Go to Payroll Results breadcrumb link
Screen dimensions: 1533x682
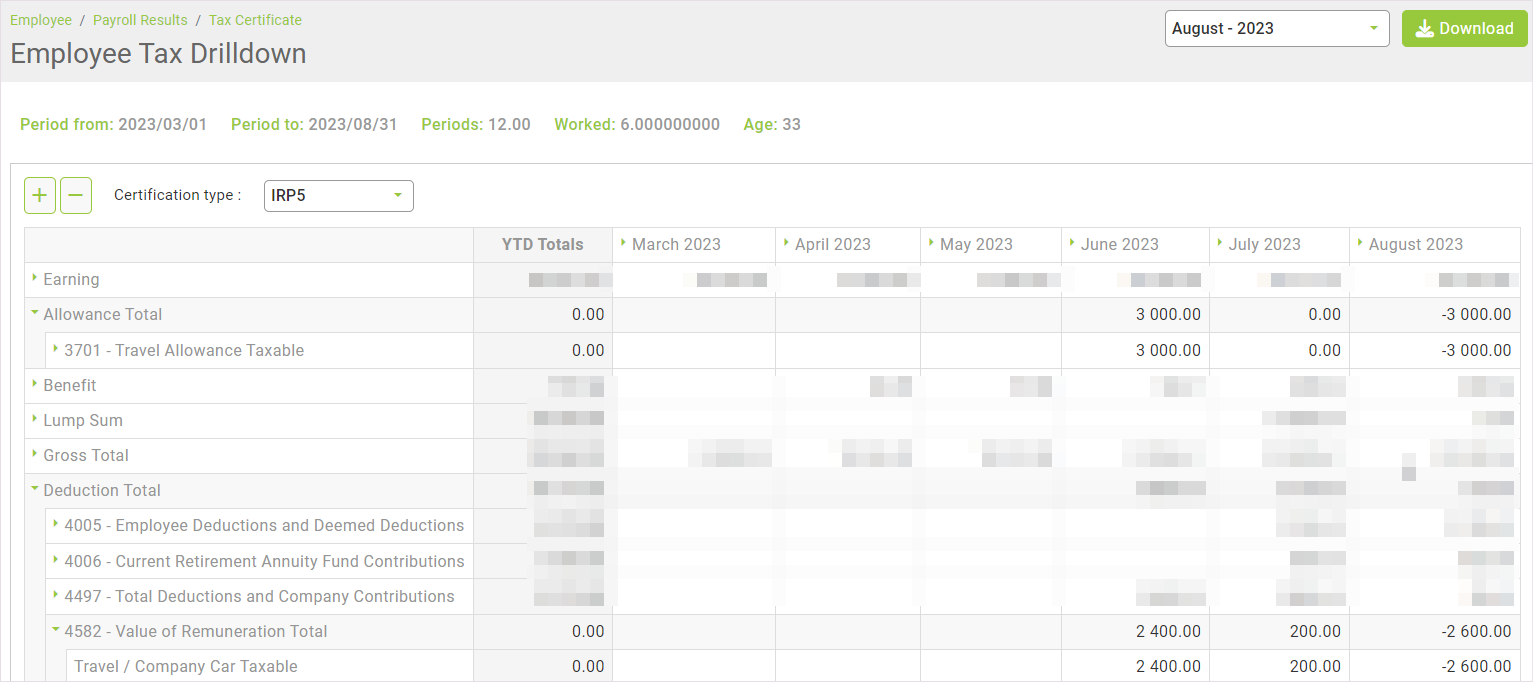point(140,20)
